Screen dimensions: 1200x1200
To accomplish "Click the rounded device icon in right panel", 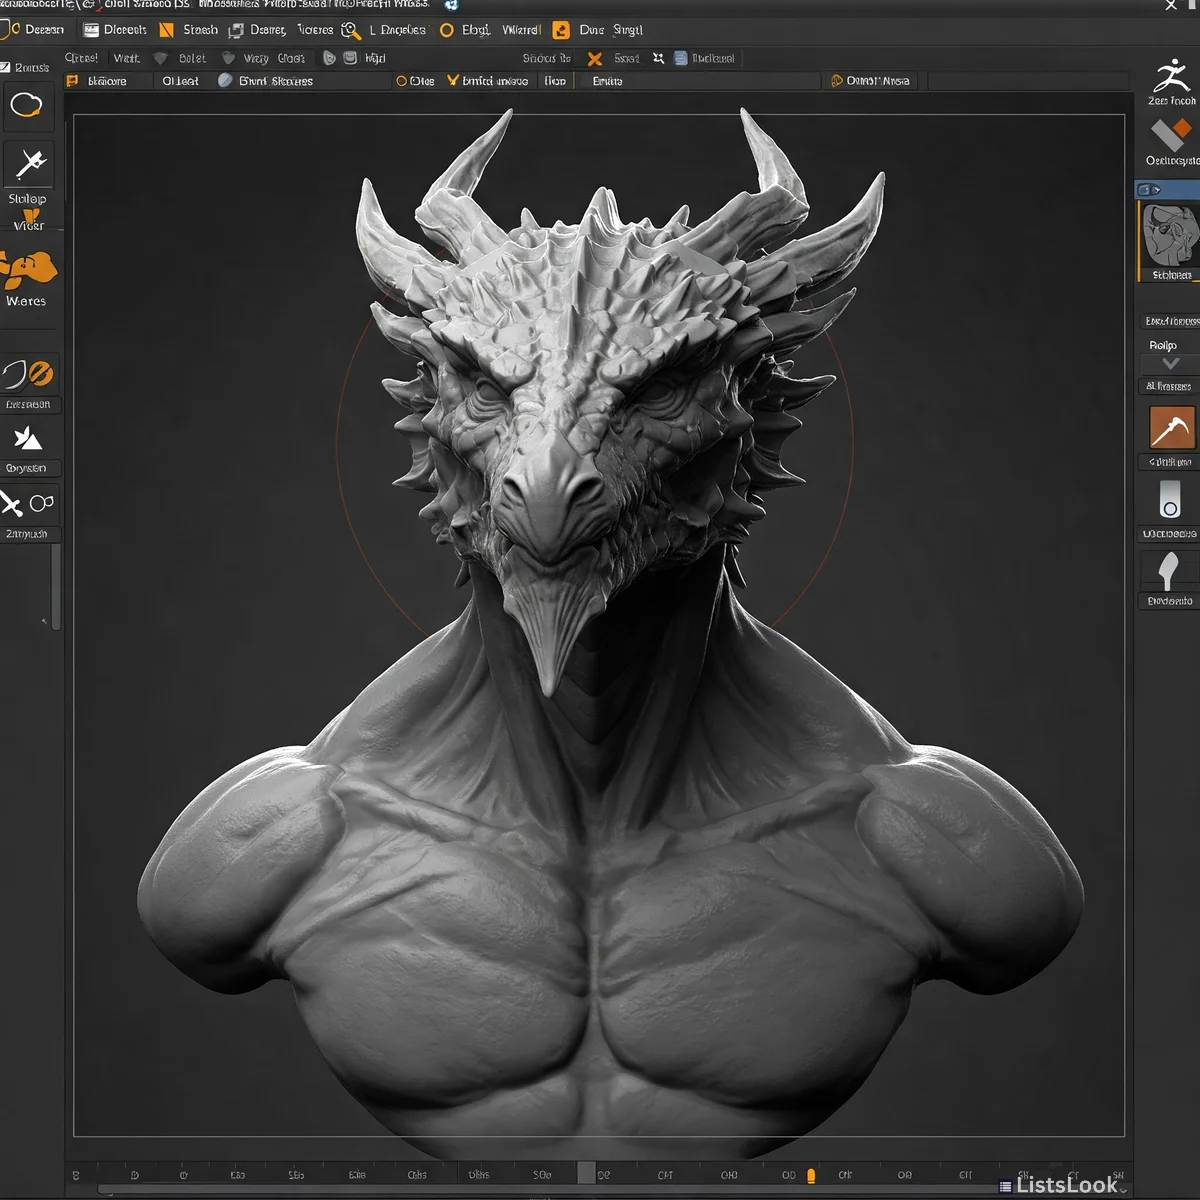I will [1169, 497].
